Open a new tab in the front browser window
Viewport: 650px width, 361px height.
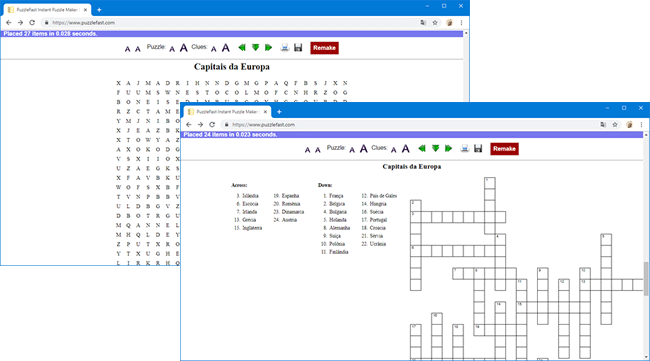click(279, 111)
